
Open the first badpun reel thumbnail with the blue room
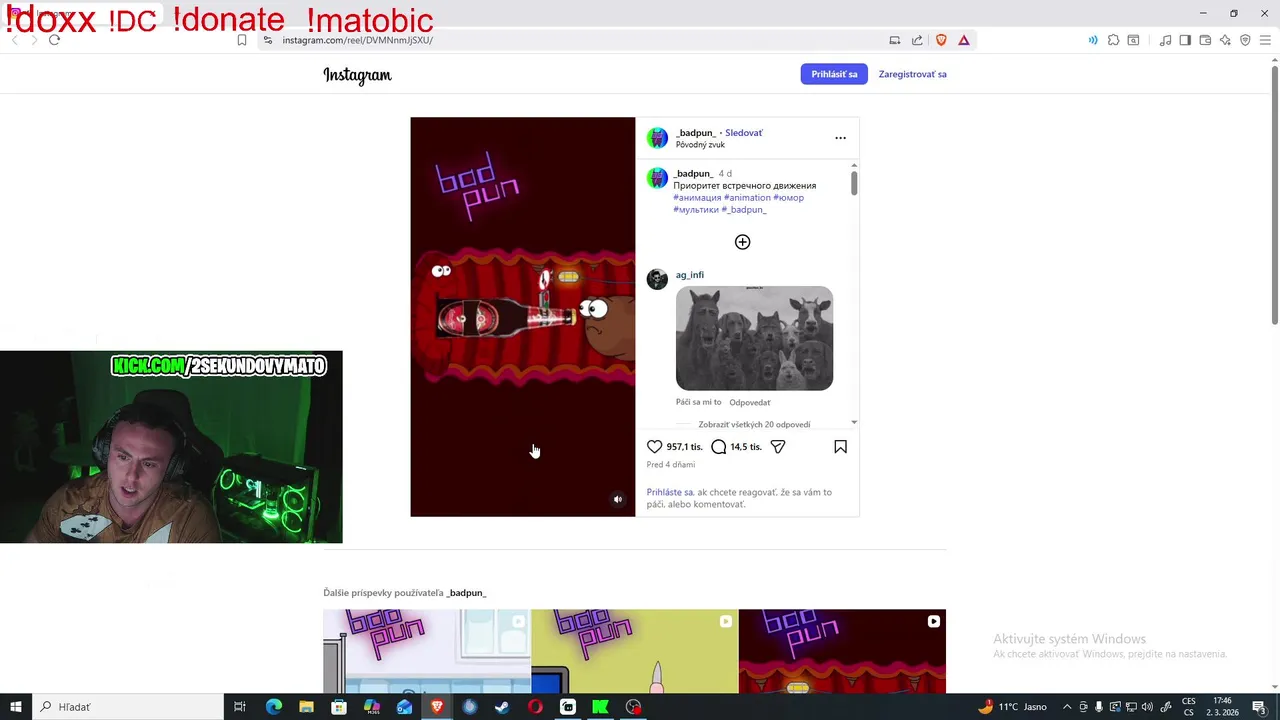[x=427, y=651]
